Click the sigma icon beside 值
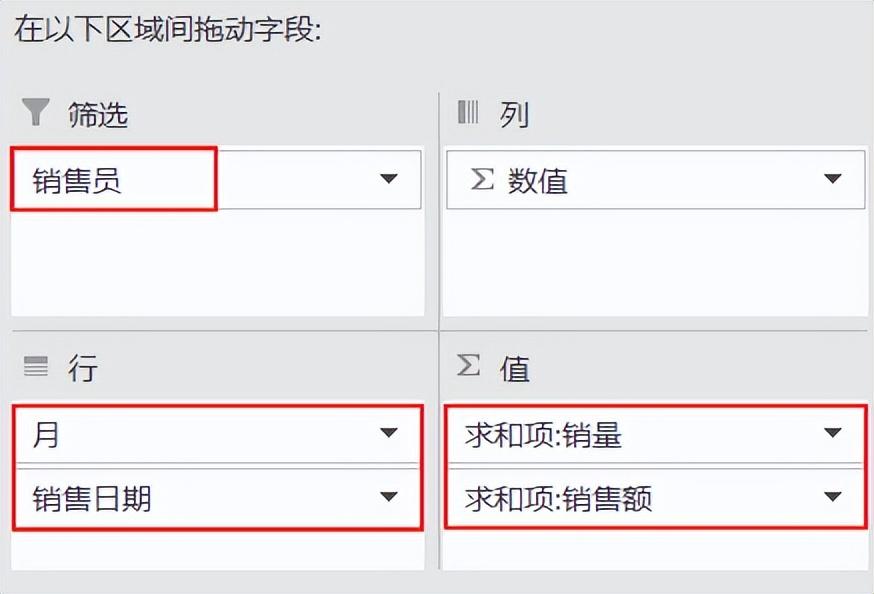Viewport: 874px width, 594px height. [468, 366]
